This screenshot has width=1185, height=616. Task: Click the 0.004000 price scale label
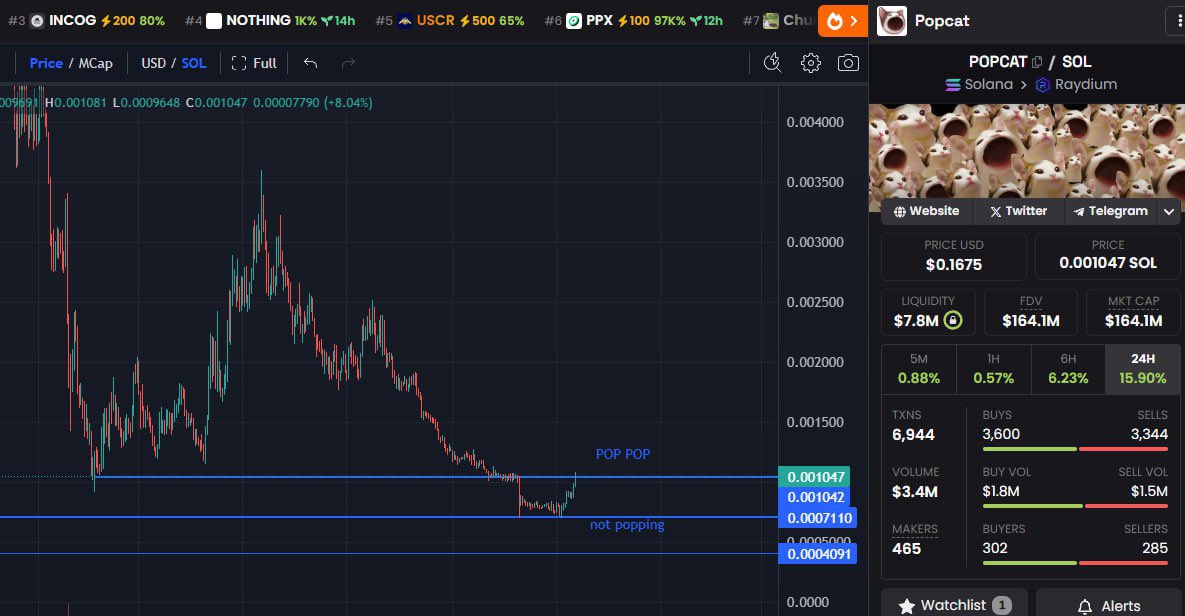point(815,122)
